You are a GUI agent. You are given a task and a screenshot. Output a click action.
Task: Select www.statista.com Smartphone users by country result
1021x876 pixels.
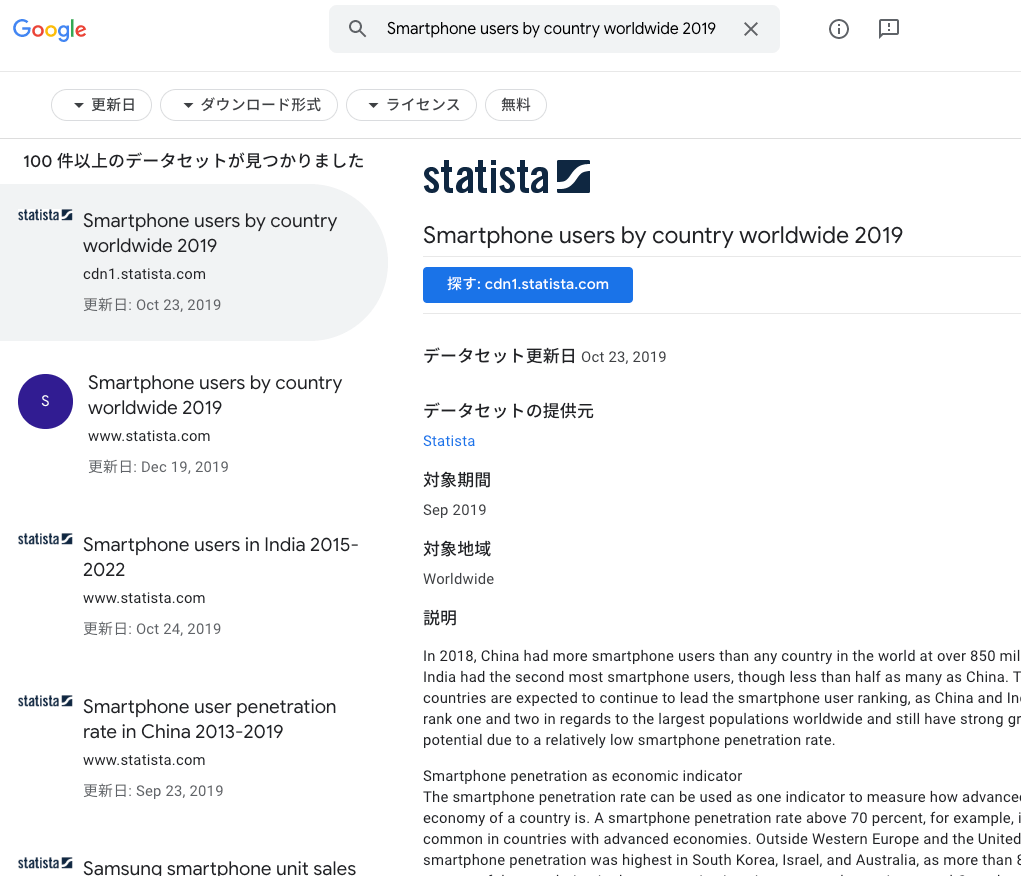point(194,424)
